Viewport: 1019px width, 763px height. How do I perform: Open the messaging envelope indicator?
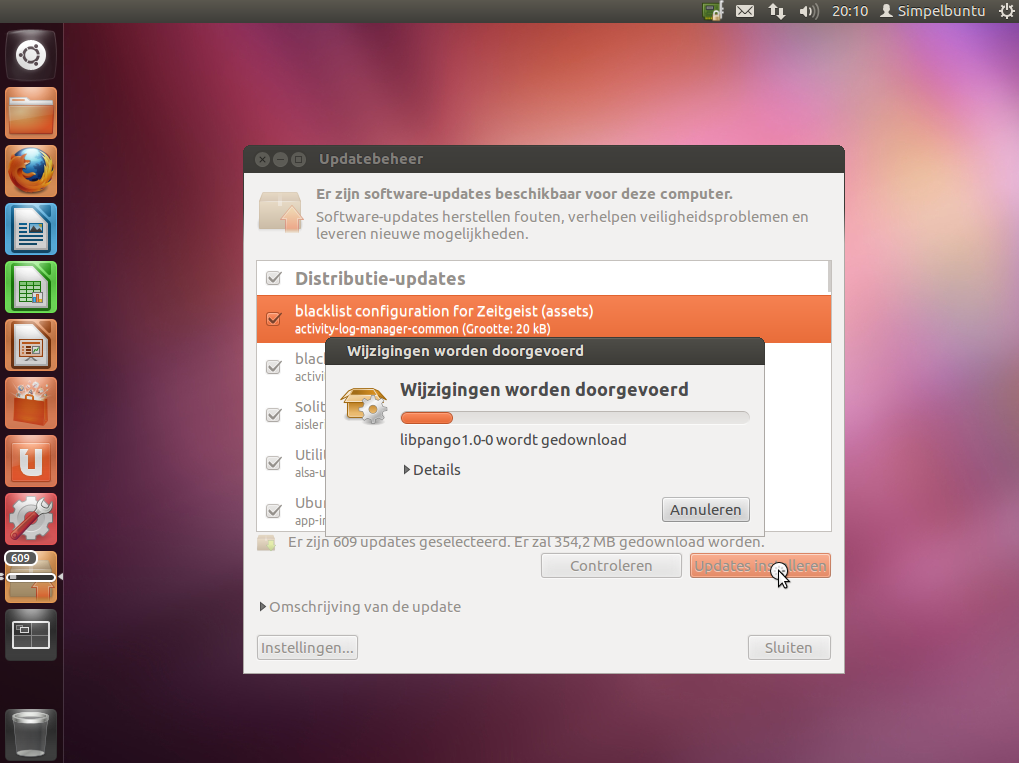pyautogui.click(x=744, y=11)
